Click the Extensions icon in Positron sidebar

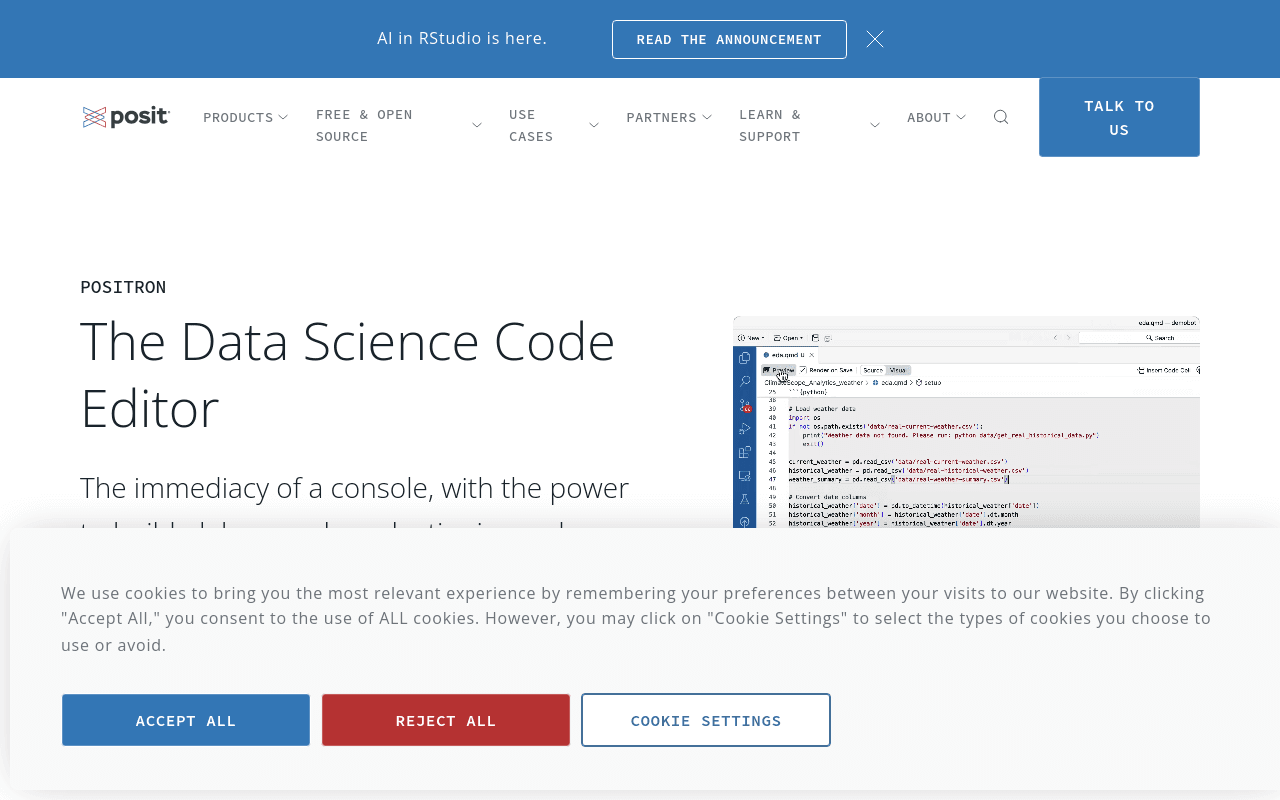pyautogui.click(x=744, y=452)
